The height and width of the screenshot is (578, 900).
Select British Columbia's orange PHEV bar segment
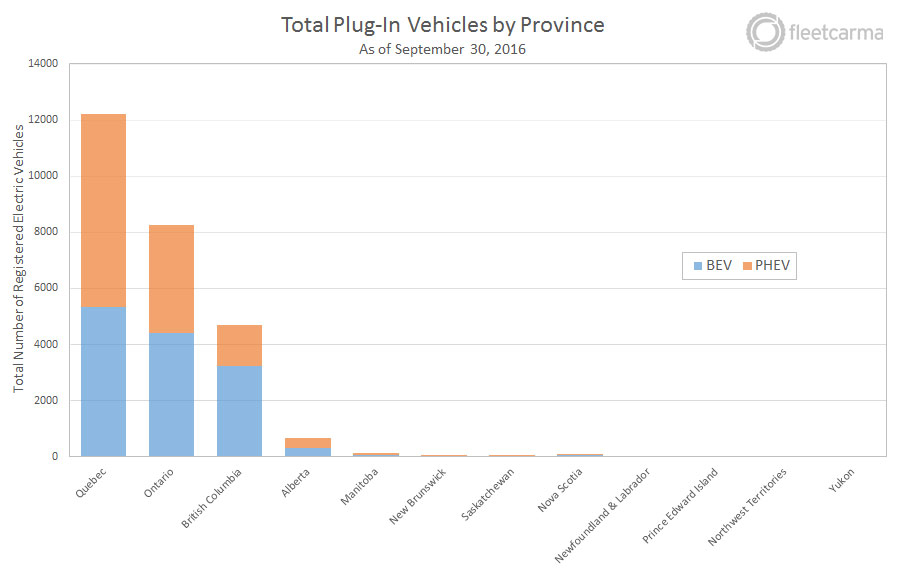[x=239, y=345]
